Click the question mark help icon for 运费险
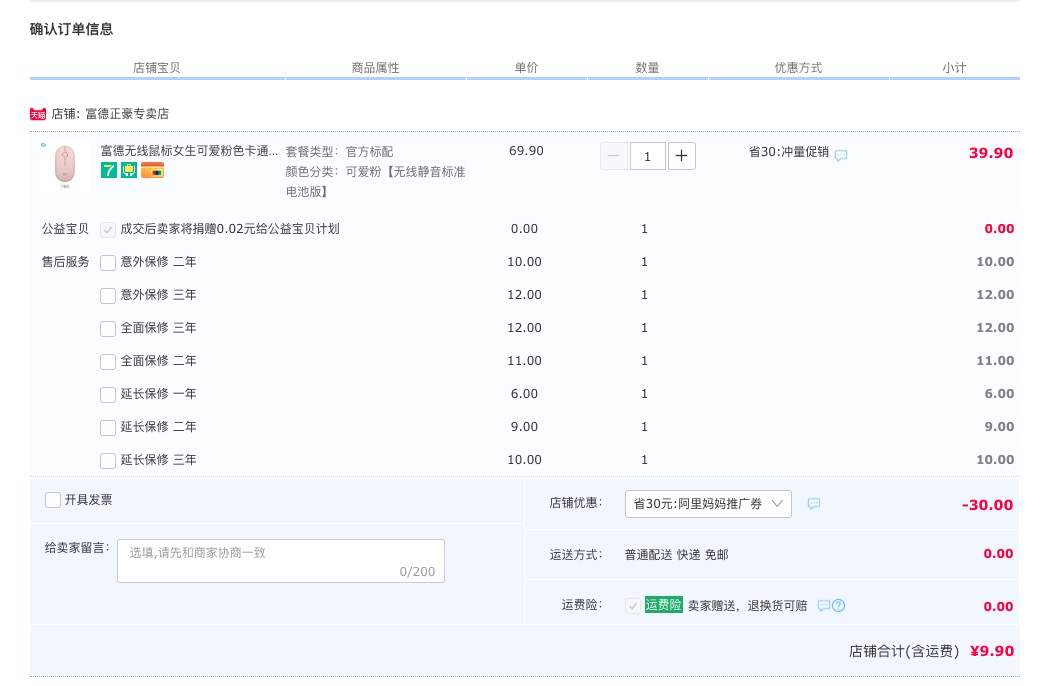 point(838,605)
